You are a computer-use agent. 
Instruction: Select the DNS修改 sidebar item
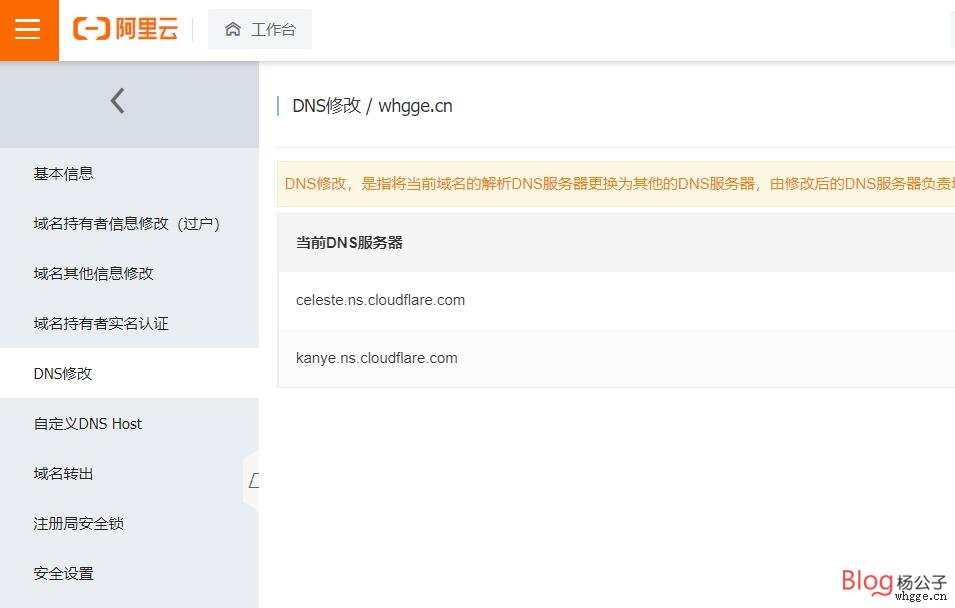(63, 374)
